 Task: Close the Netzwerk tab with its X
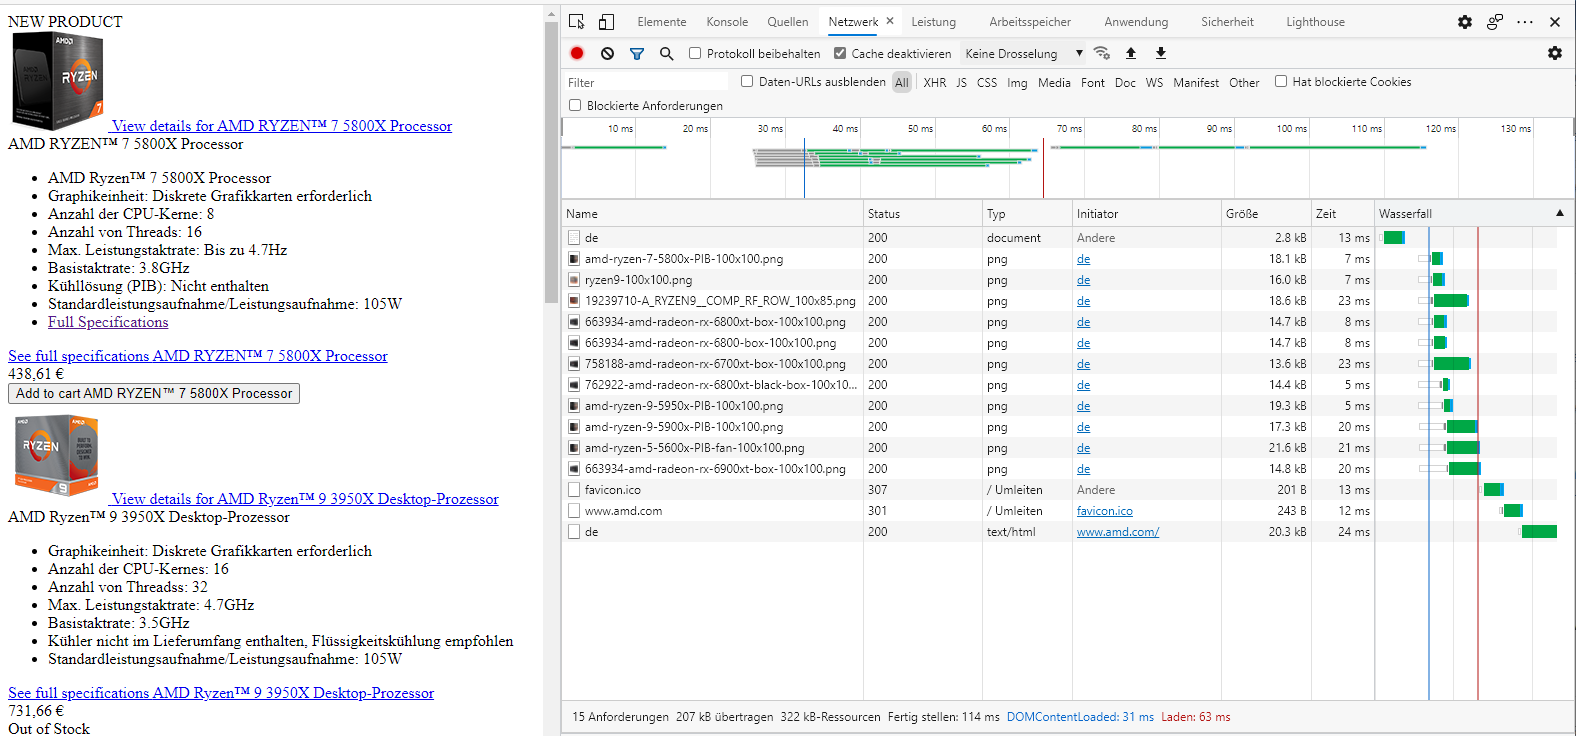tap(890, 21)
